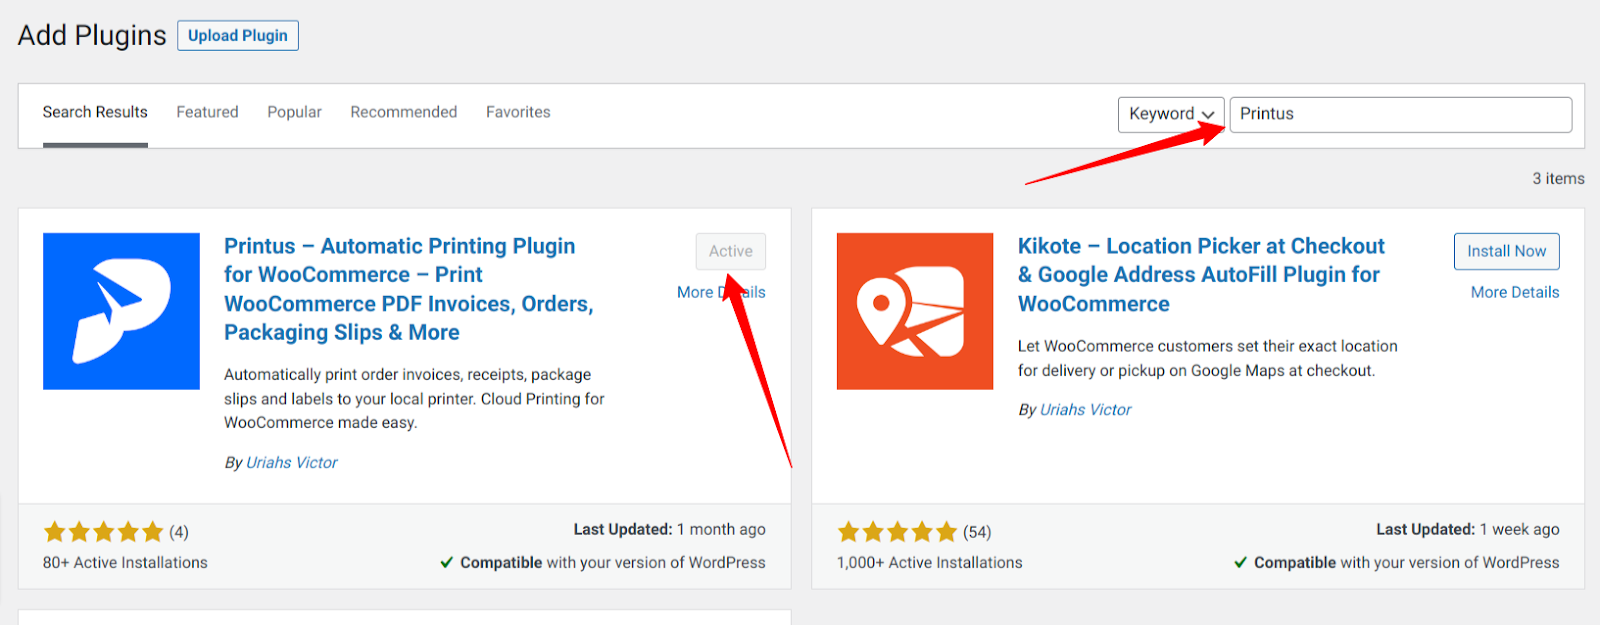The width and height of the screenshot is (1600, 625).
Task: Click Uriahs Victor author link under Printus
Action: pyautogui.click(x=292, y=463)
